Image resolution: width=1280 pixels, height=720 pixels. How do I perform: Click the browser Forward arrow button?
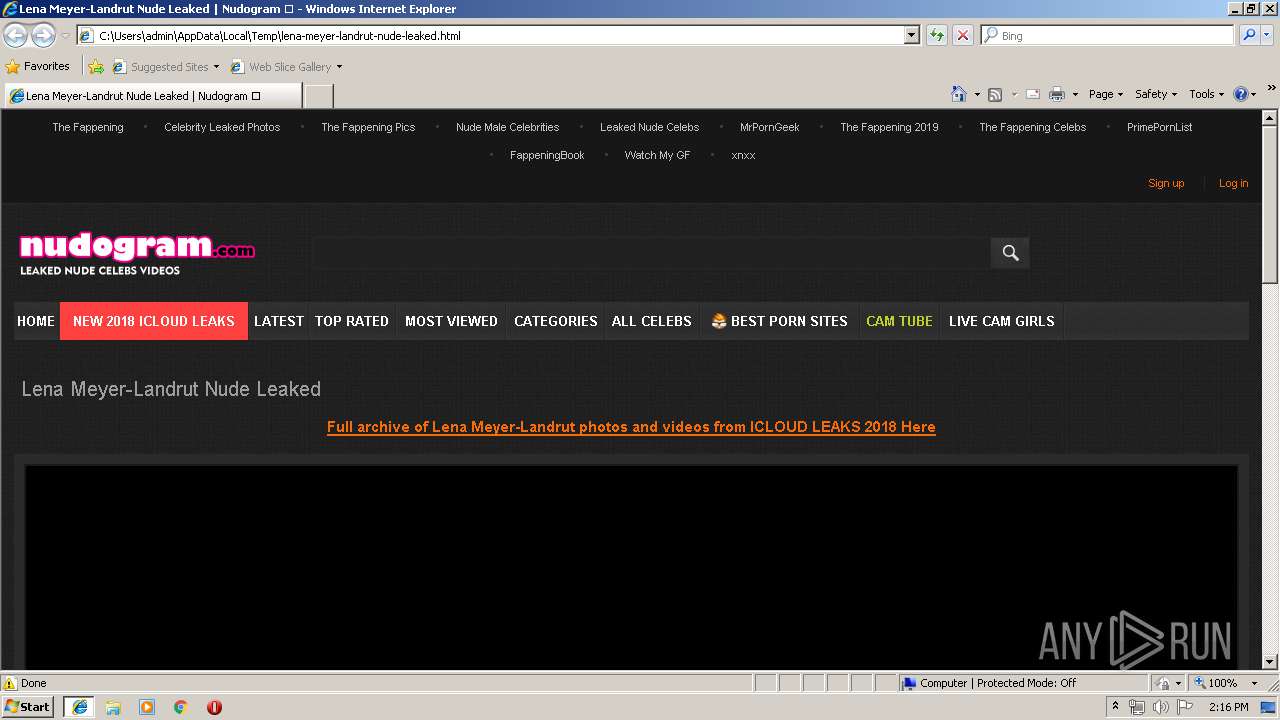[x=43, y=36]
